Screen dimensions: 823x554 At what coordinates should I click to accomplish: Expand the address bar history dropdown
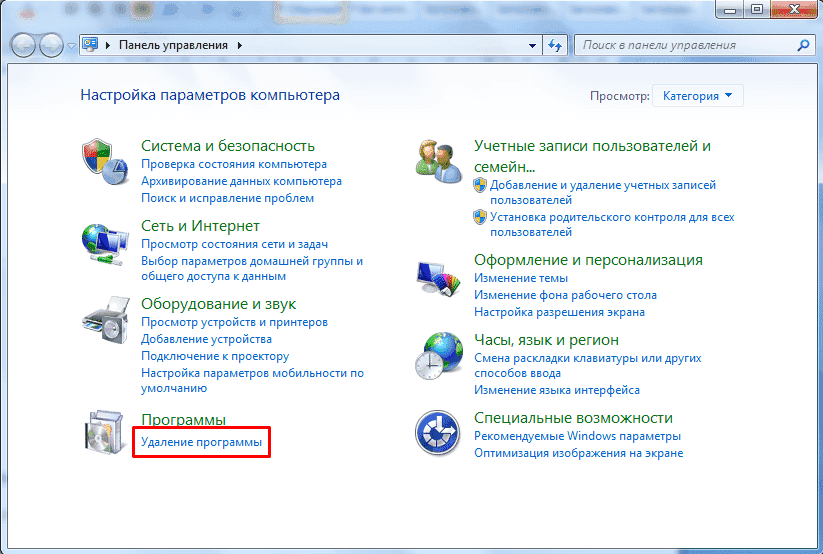pyautogui.click(x=532, y=46)
